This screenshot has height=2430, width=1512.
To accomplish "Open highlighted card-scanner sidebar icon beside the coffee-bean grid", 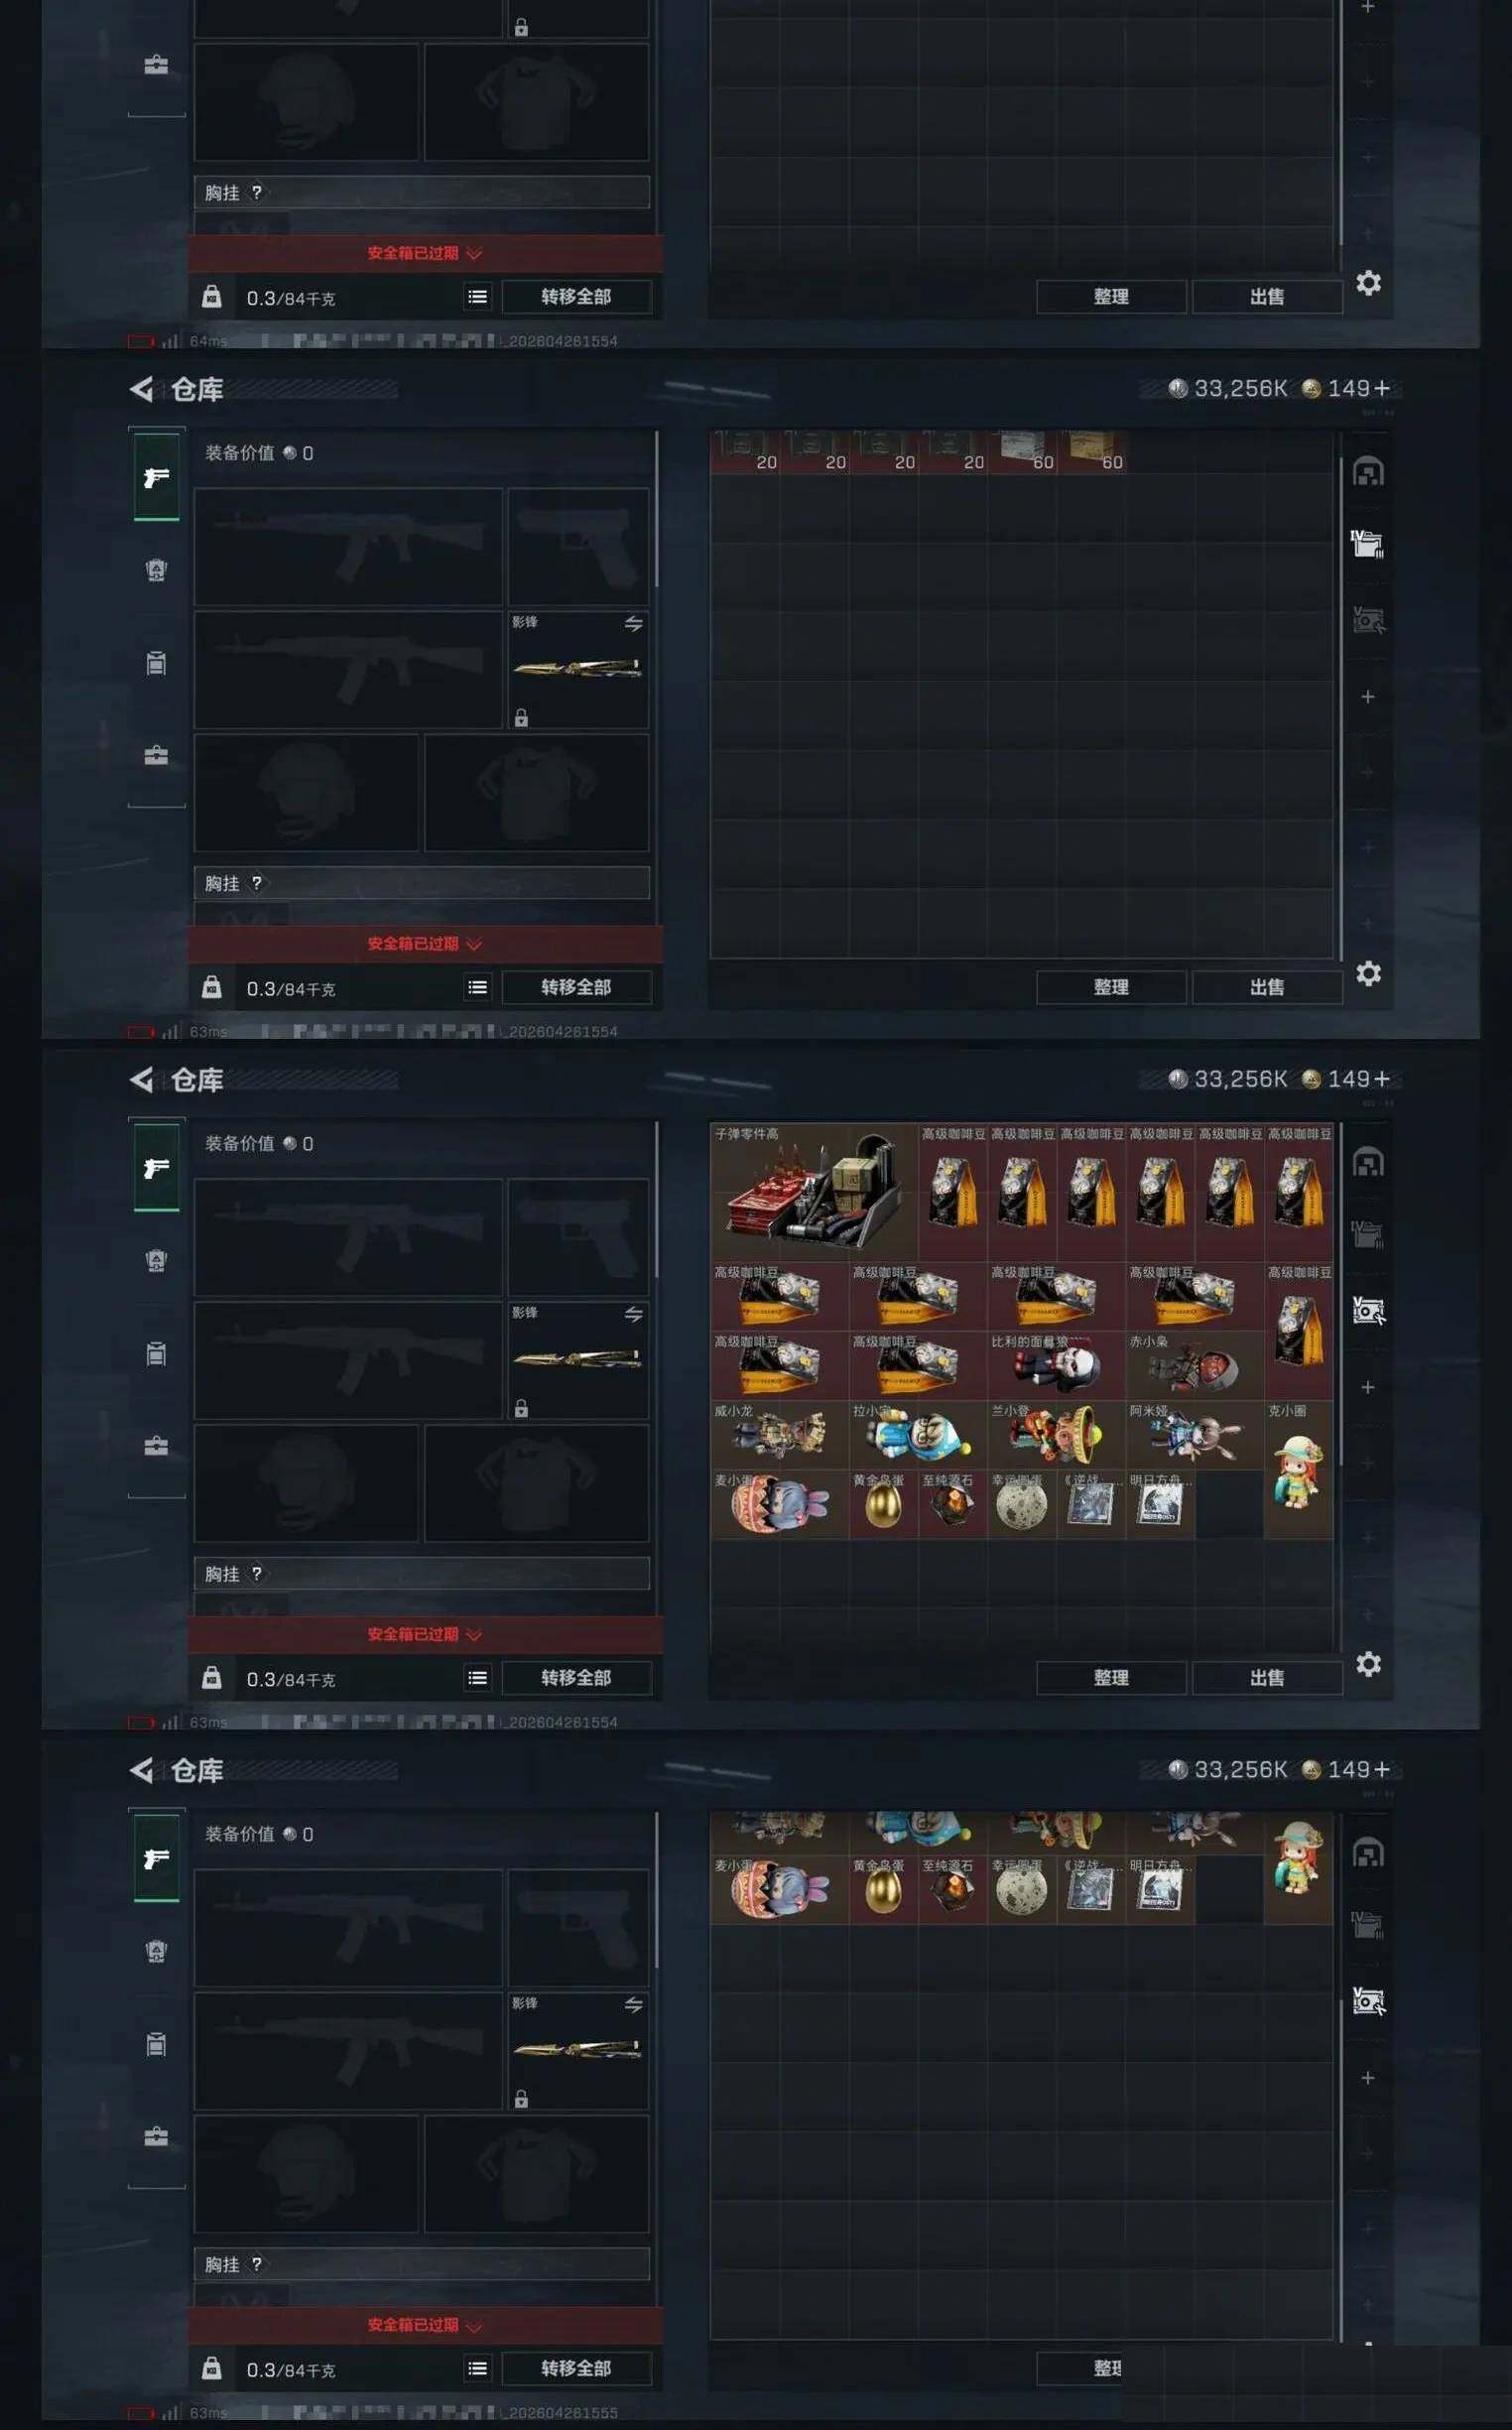I will (x=1368, y=1309).
